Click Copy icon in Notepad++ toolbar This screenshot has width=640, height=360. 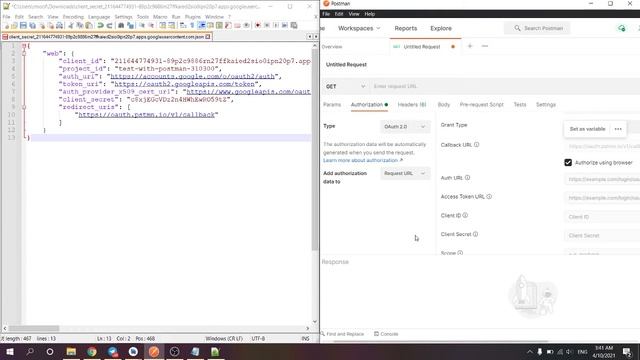click(80, 25)
